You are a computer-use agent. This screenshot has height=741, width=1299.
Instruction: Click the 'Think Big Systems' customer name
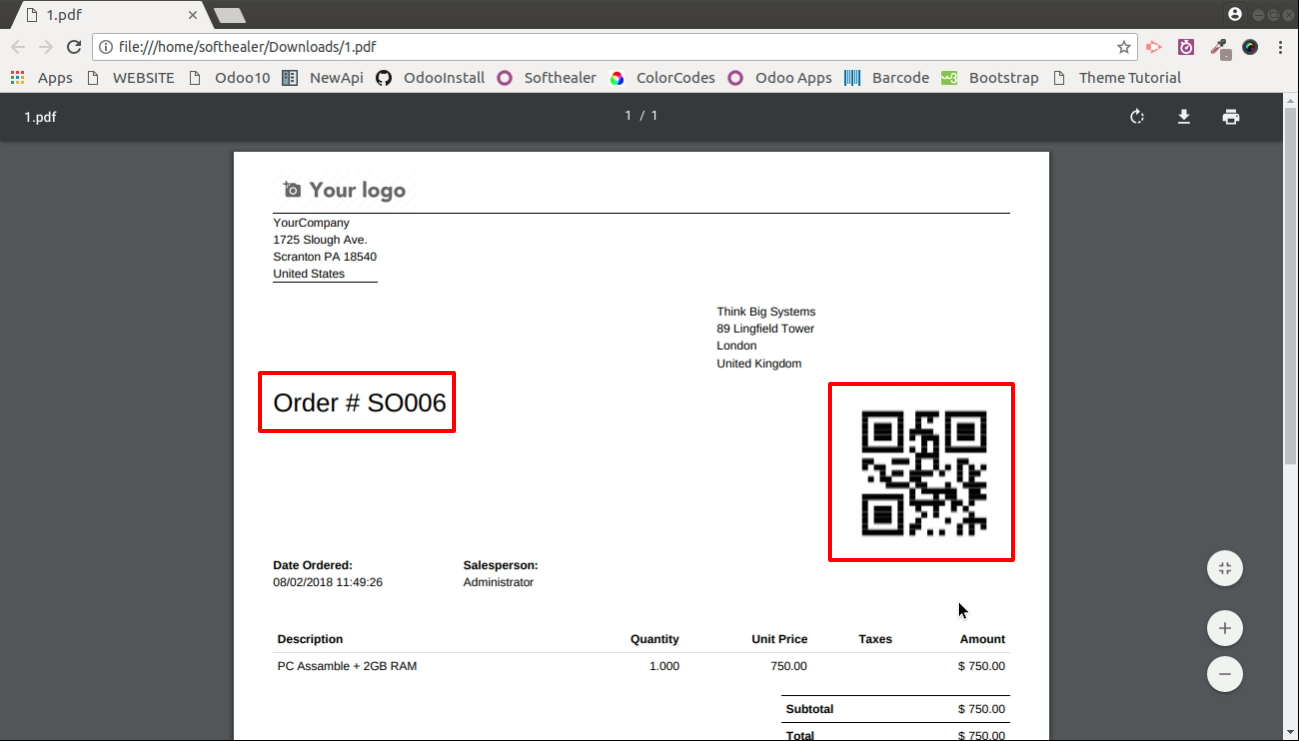(766, 312)
